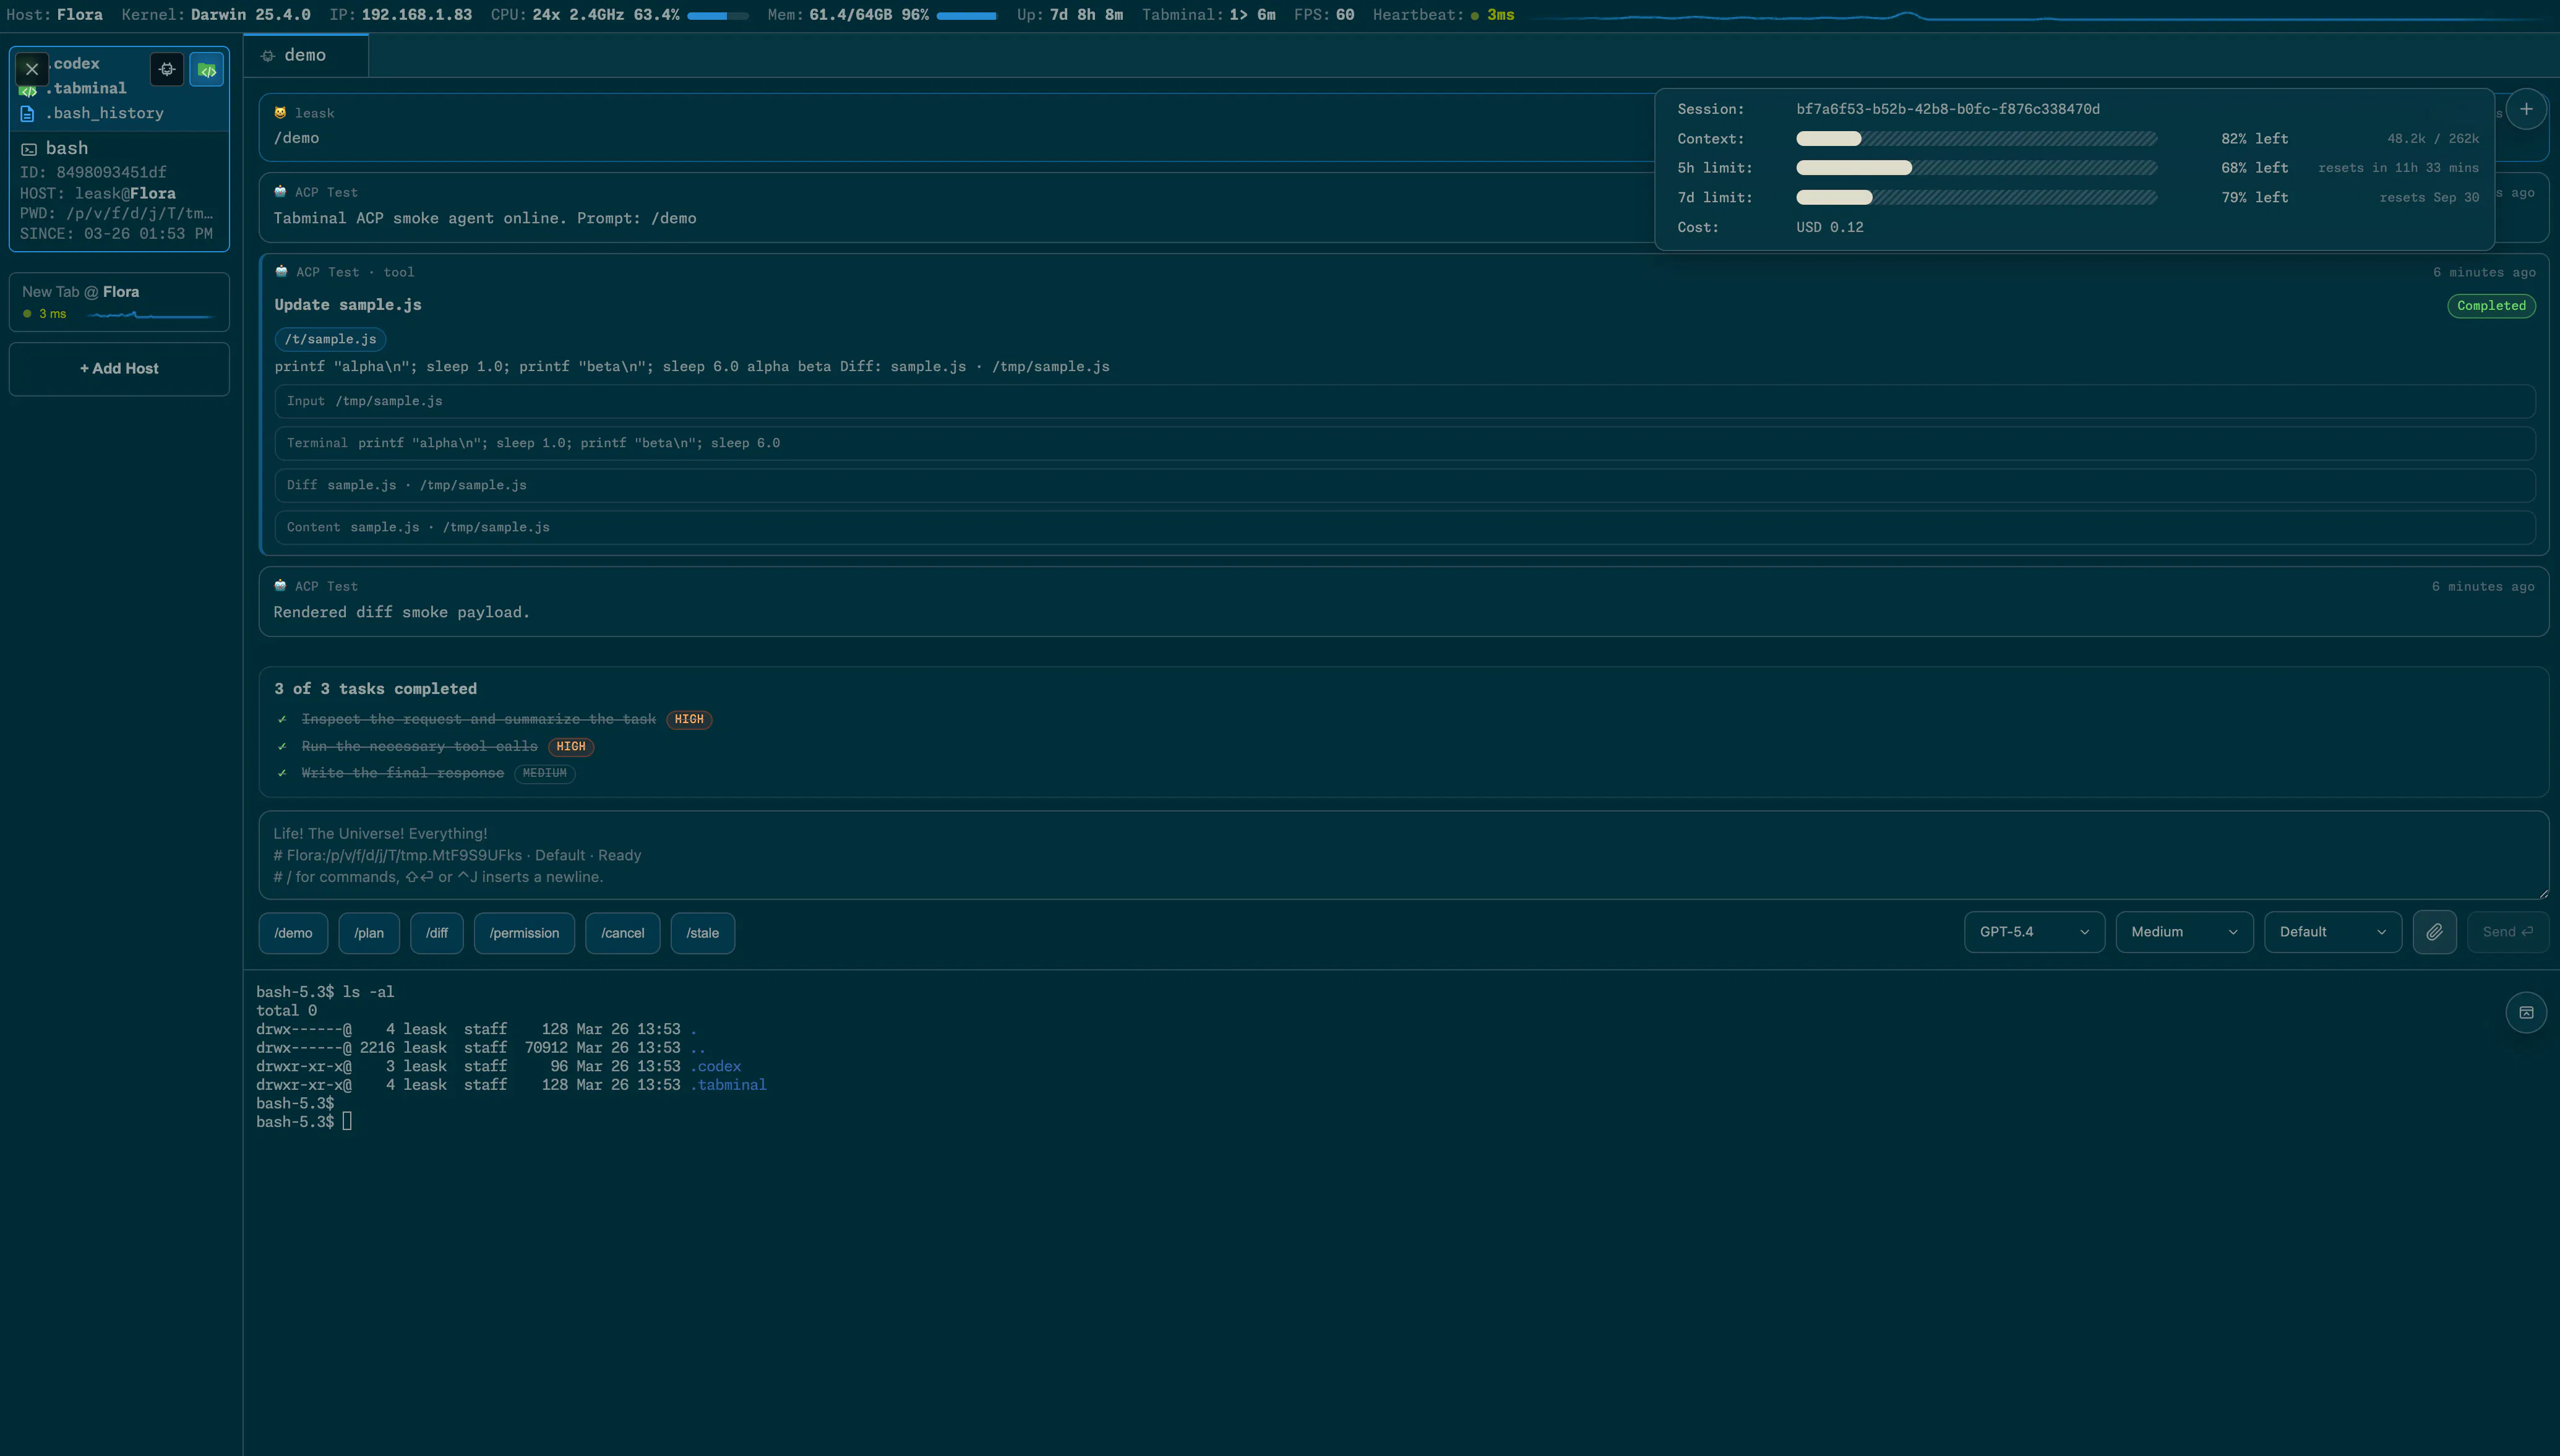The image size is (2560, 1456).
Task: Click the '3 of 3 tasks completed' heading
Action: point(376,689)
